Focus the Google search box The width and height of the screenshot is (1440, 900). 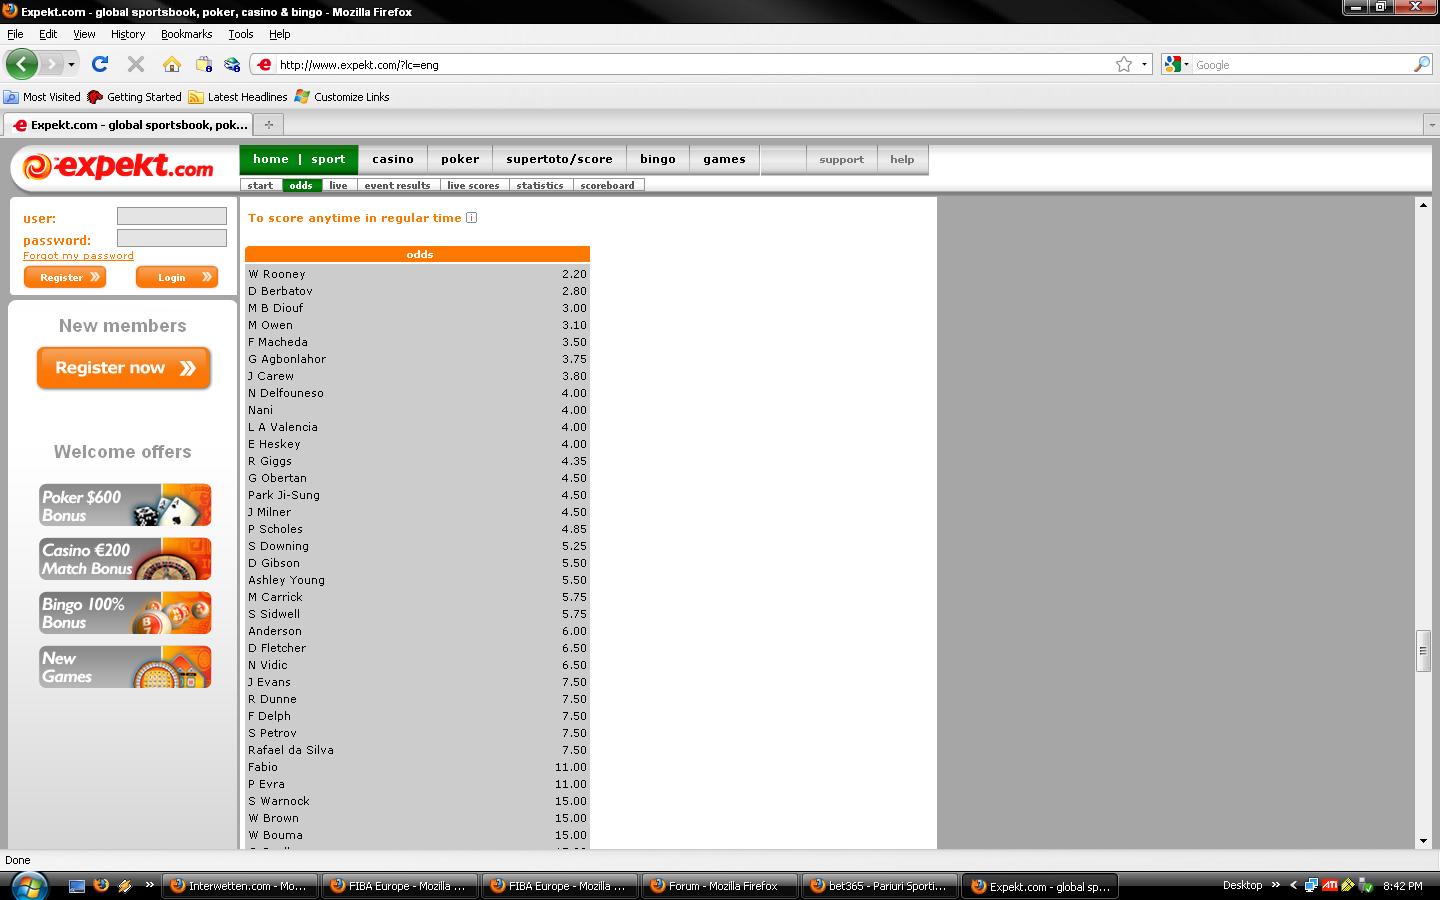1302,65
